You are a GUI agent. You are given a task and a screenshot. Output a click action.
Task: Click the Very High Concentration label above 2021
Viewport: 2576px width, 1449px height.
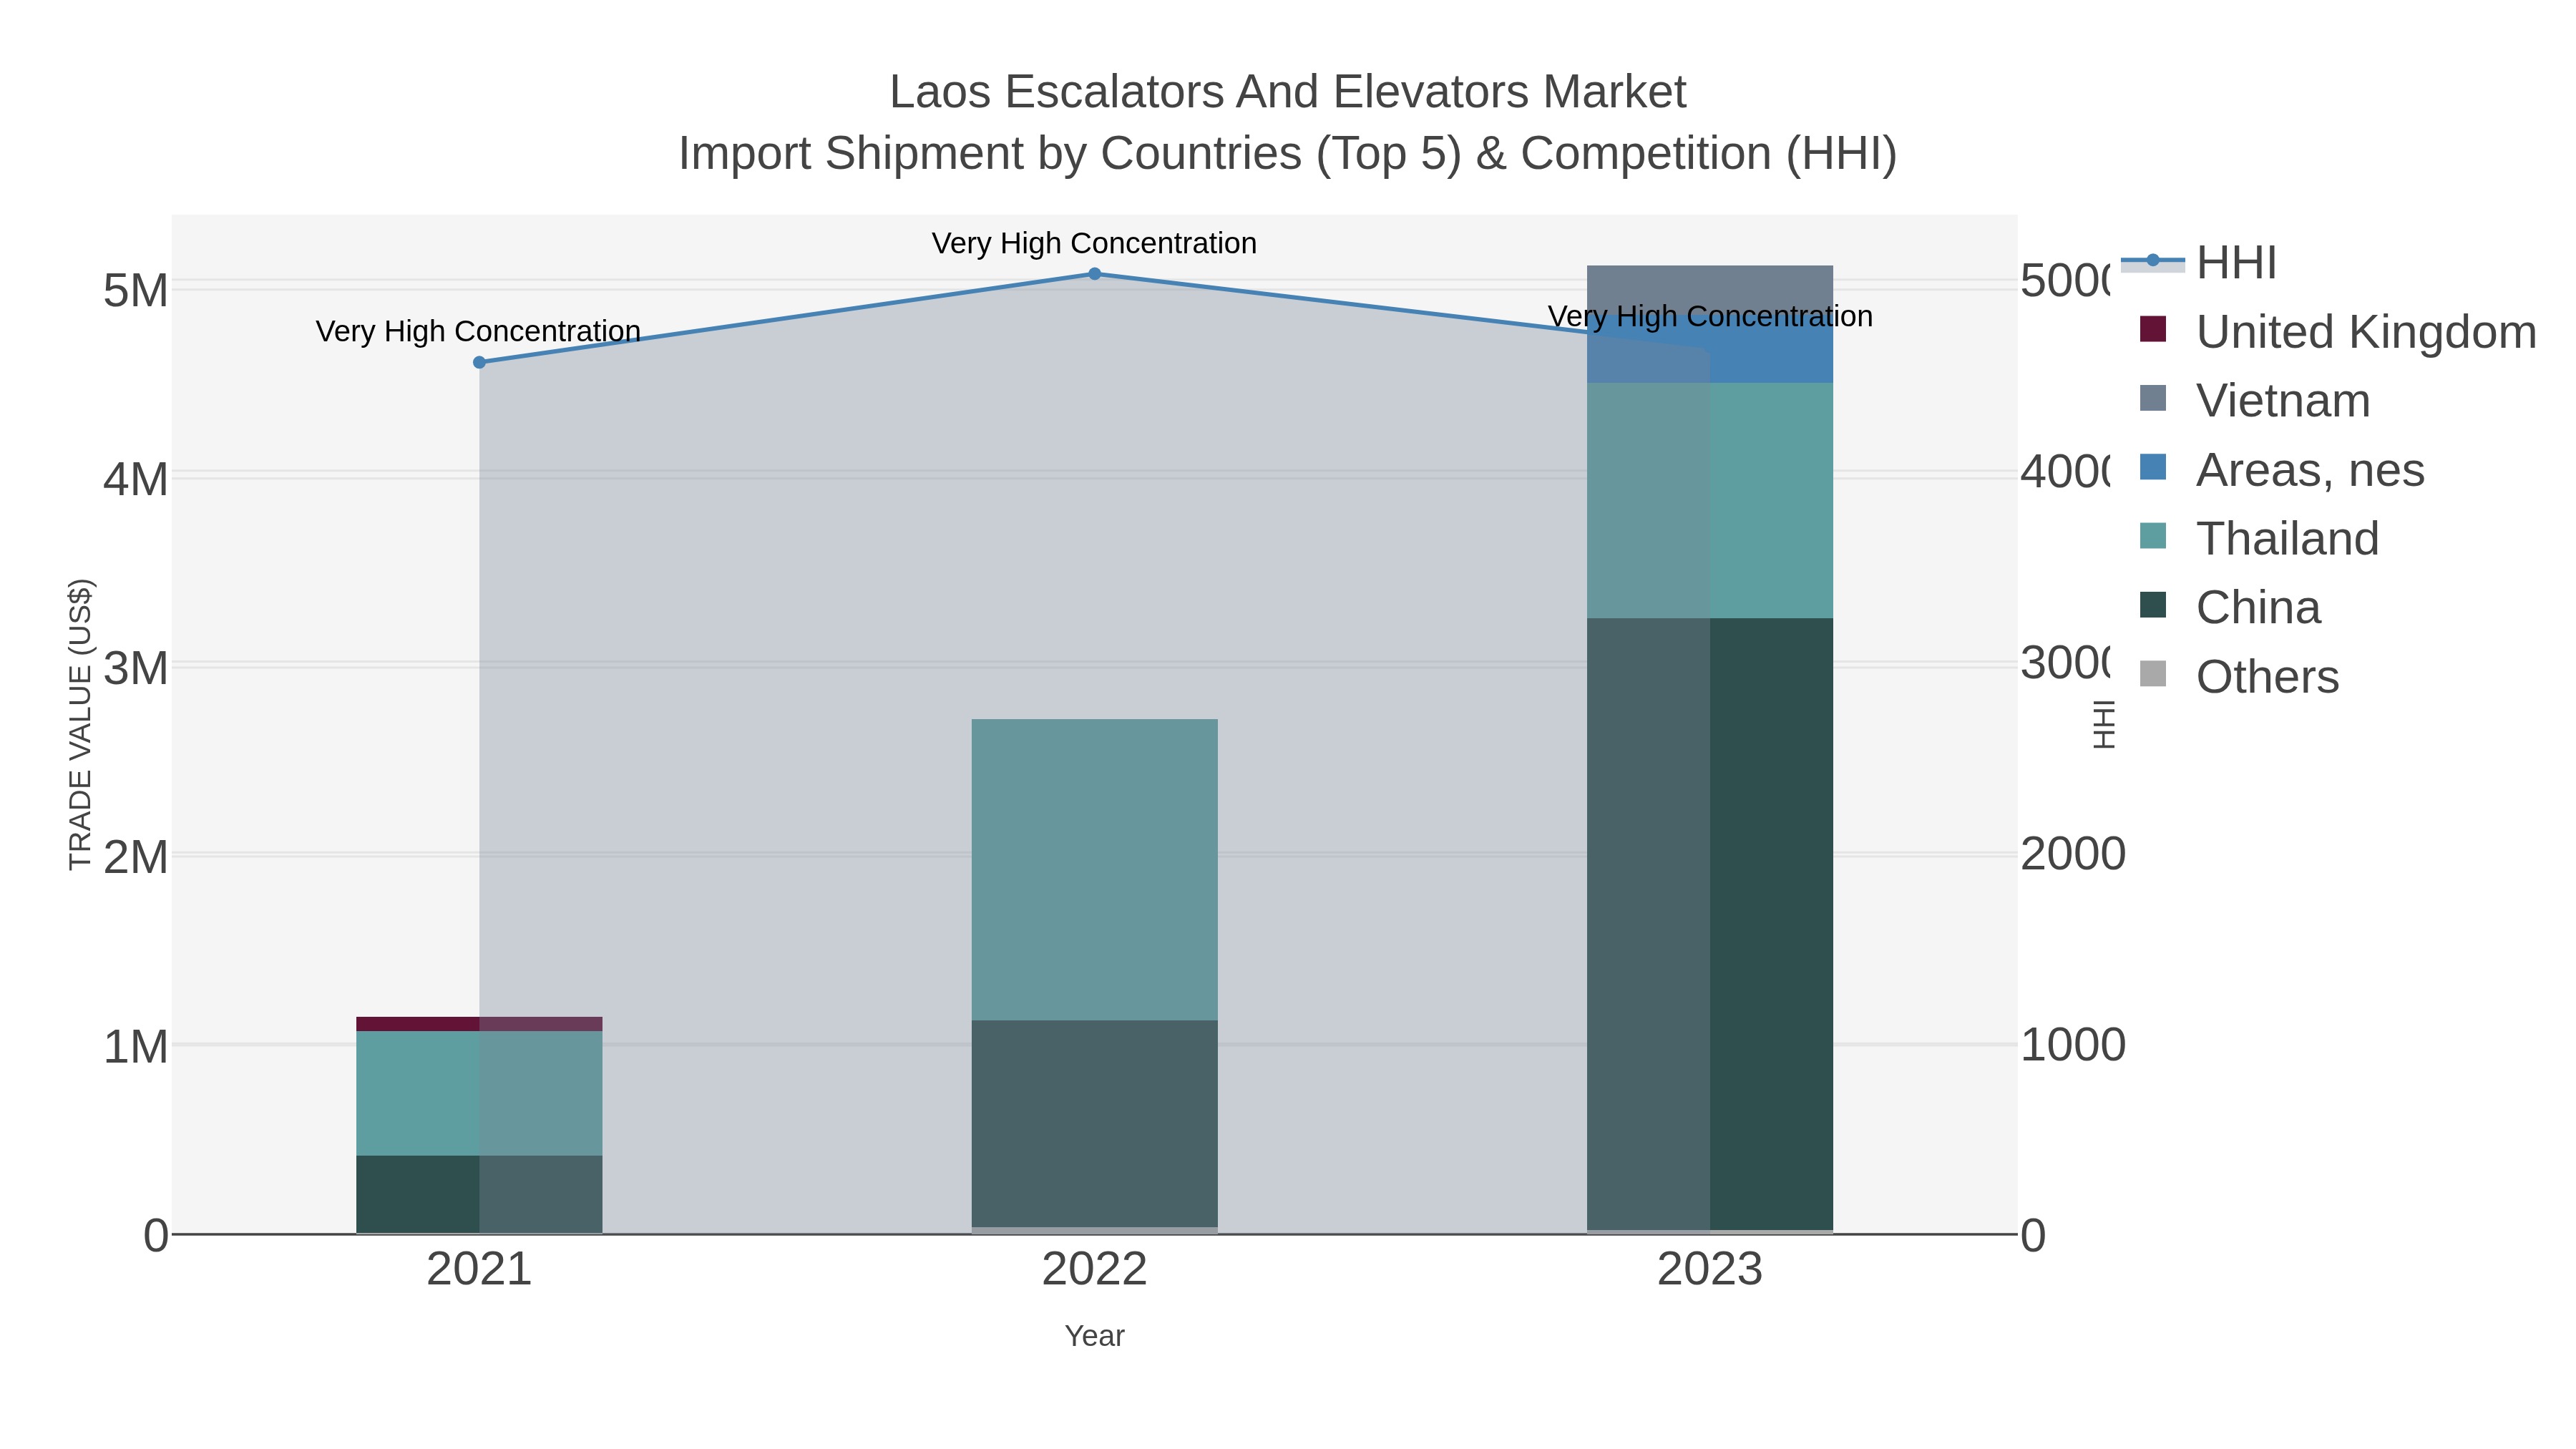coord(478,331)
